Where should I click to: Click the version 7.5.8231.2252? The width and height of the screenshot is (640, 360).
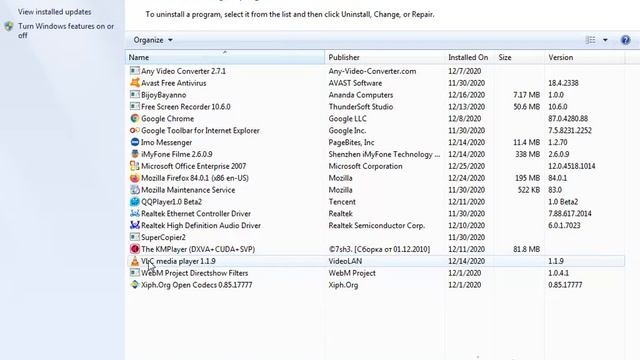(x=570, y=131)
